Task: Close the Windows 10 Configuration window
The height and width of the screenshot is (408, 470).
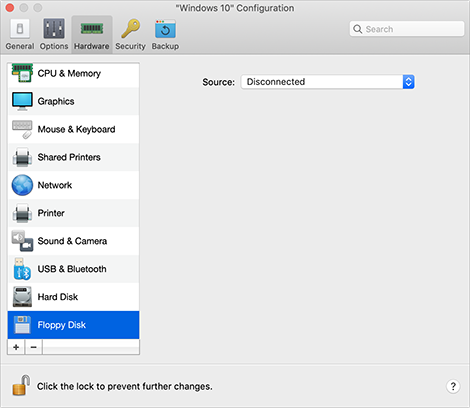Action: coord(10,7)
